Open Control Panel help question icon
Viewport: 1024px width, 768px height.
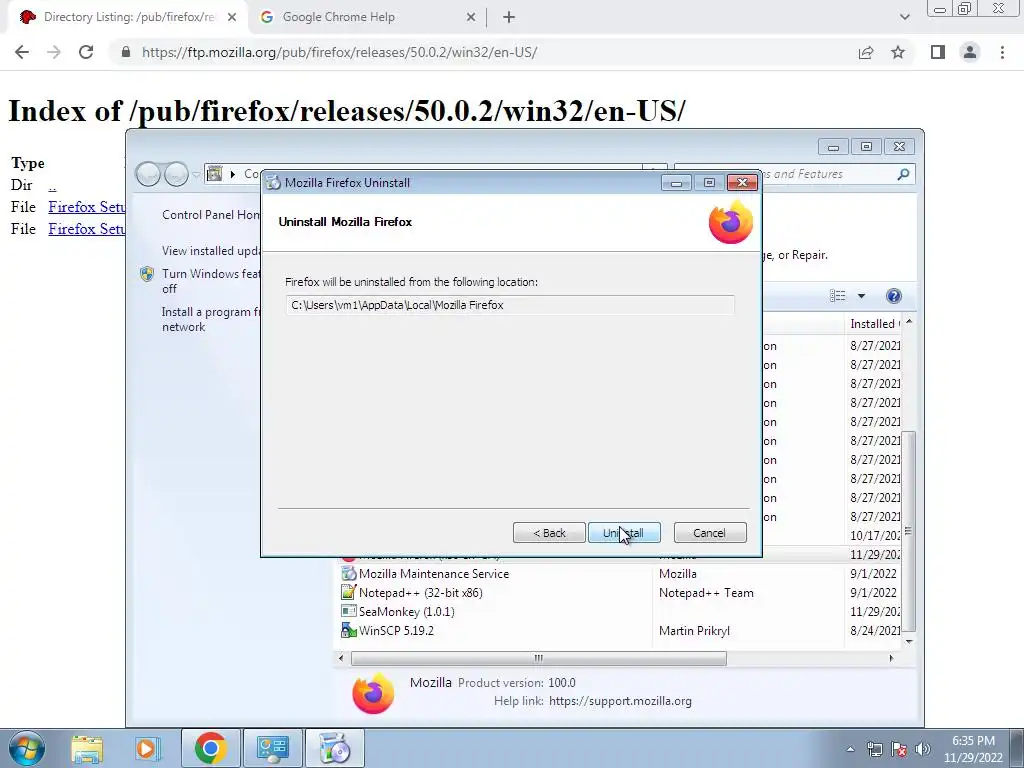pos(893,296)
